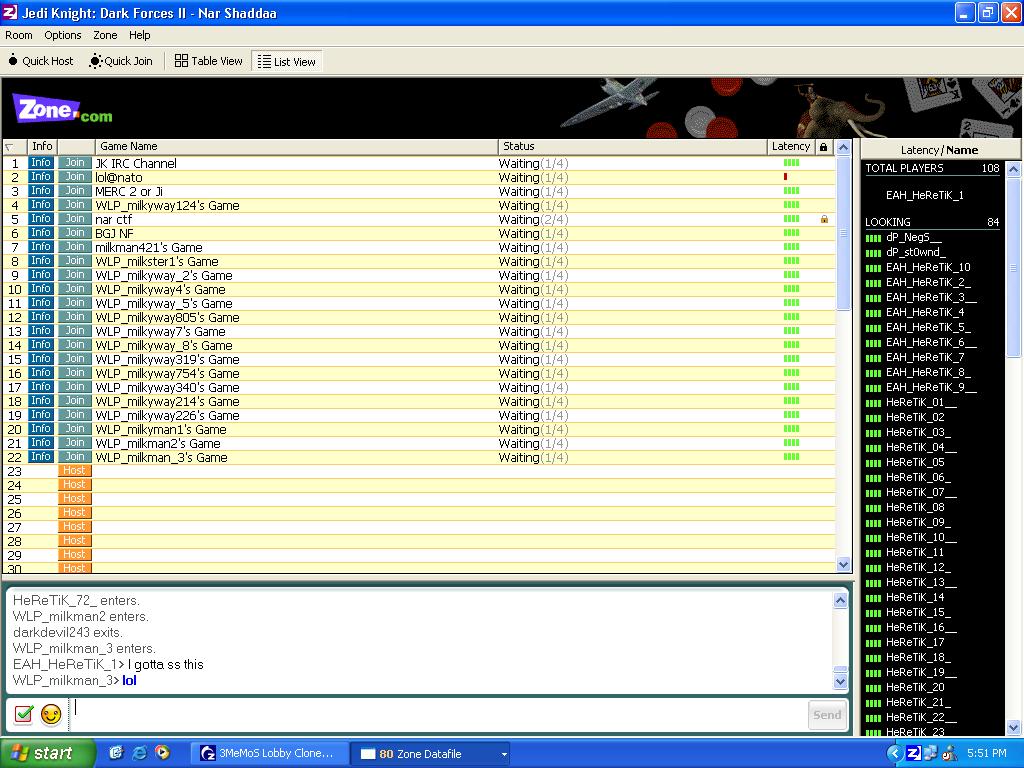The height and width of the screenshot is (768, 1024).
Task: Select player HeReTiK_14 in list
Action: click(915, 598)
